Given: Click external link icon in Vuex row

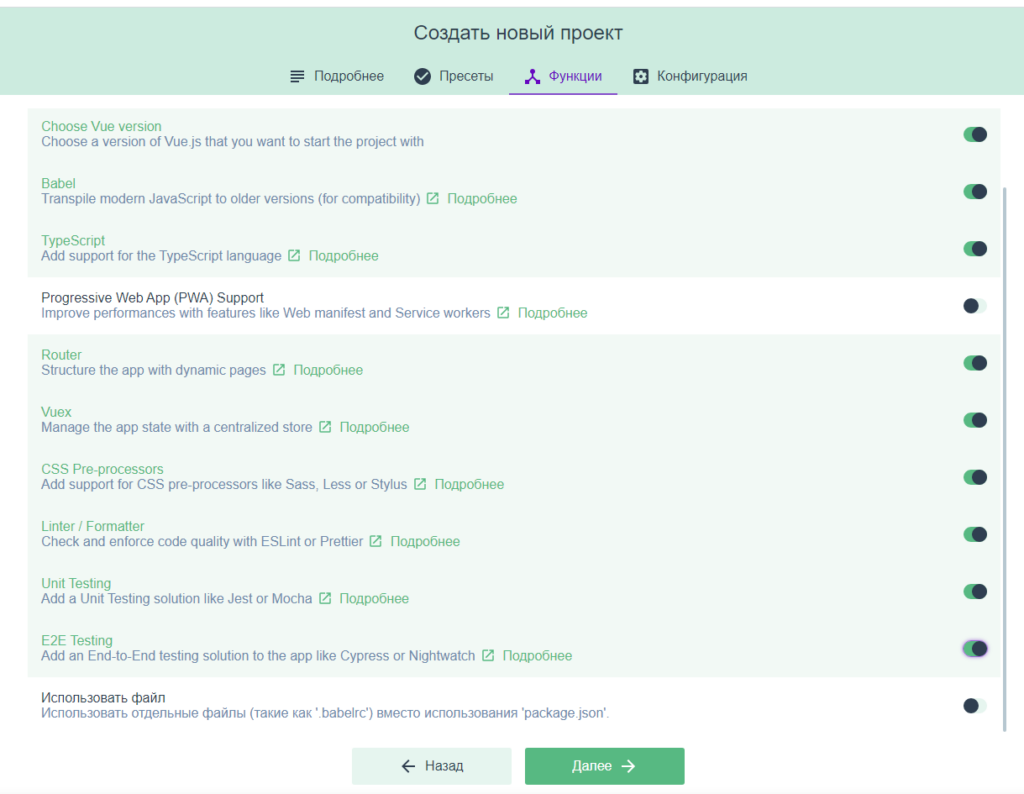Looking at the screenshot, I should (325, 427).
